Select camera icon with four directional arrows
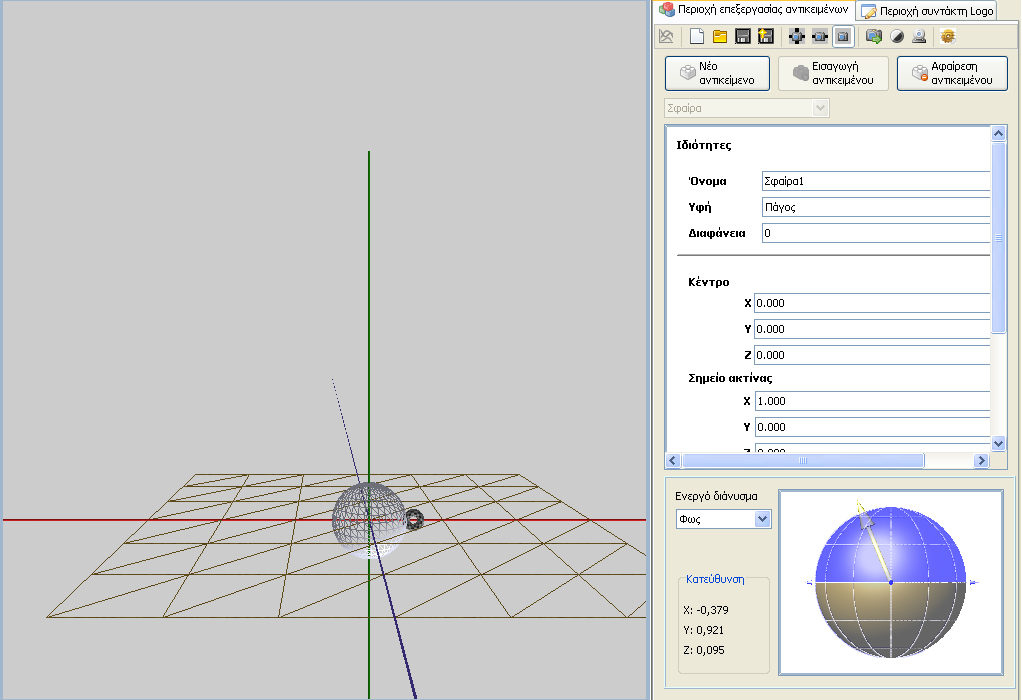Image resolution: width=1022 pixels, height=700 pixels. click(x=796, y=36)
